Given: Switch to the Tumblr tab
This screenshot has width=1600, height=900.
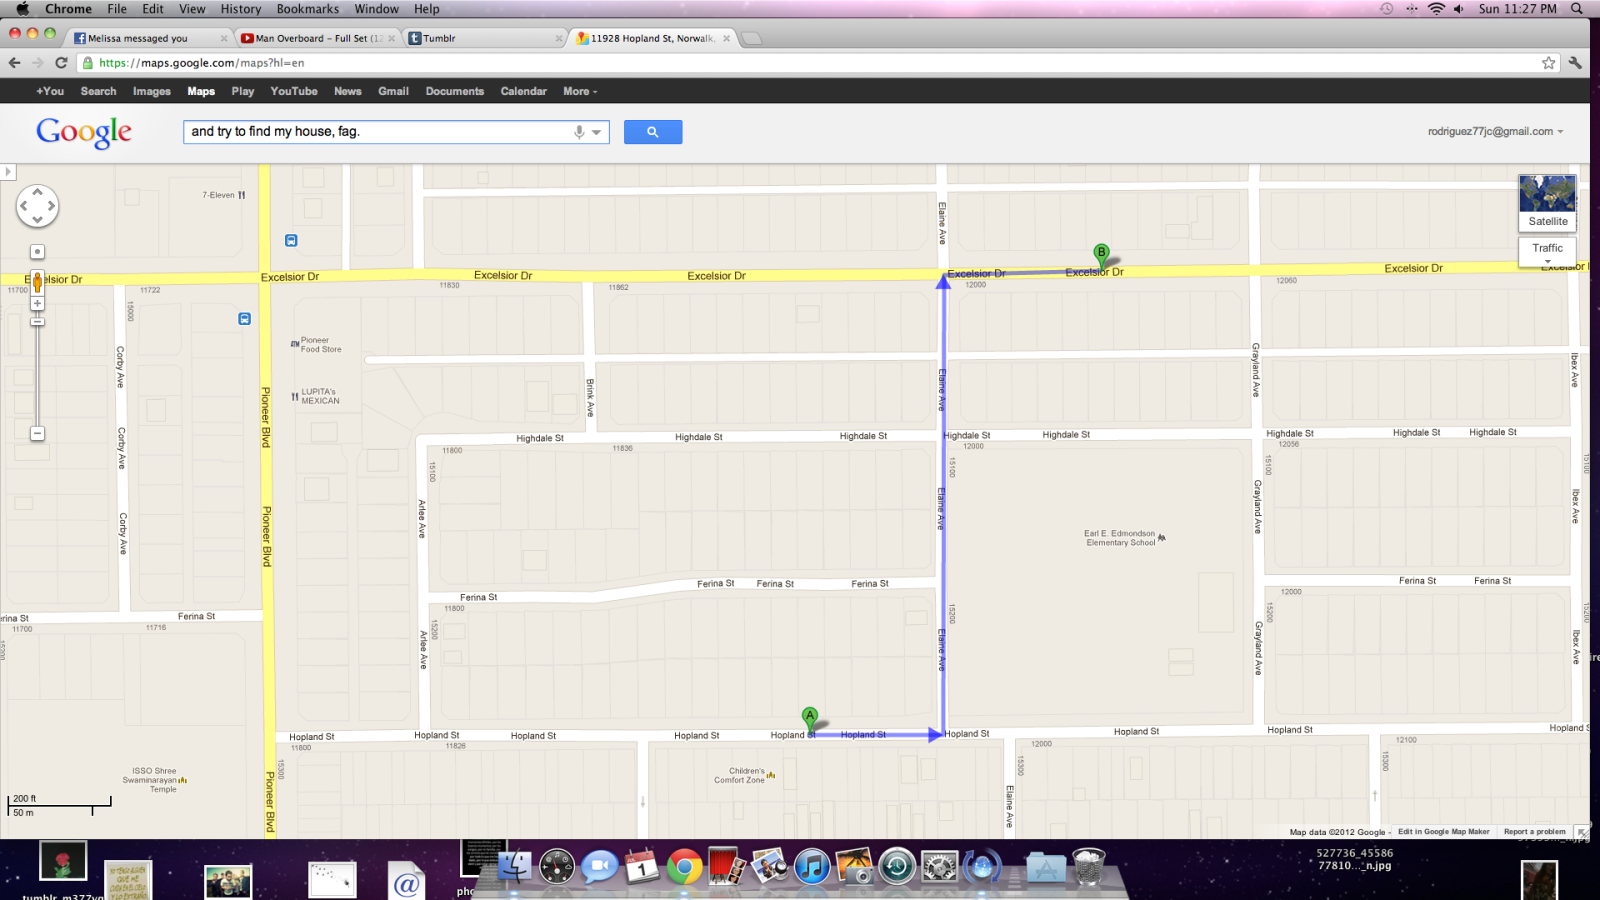Looking at the screenshot, I should coord(485,38).
